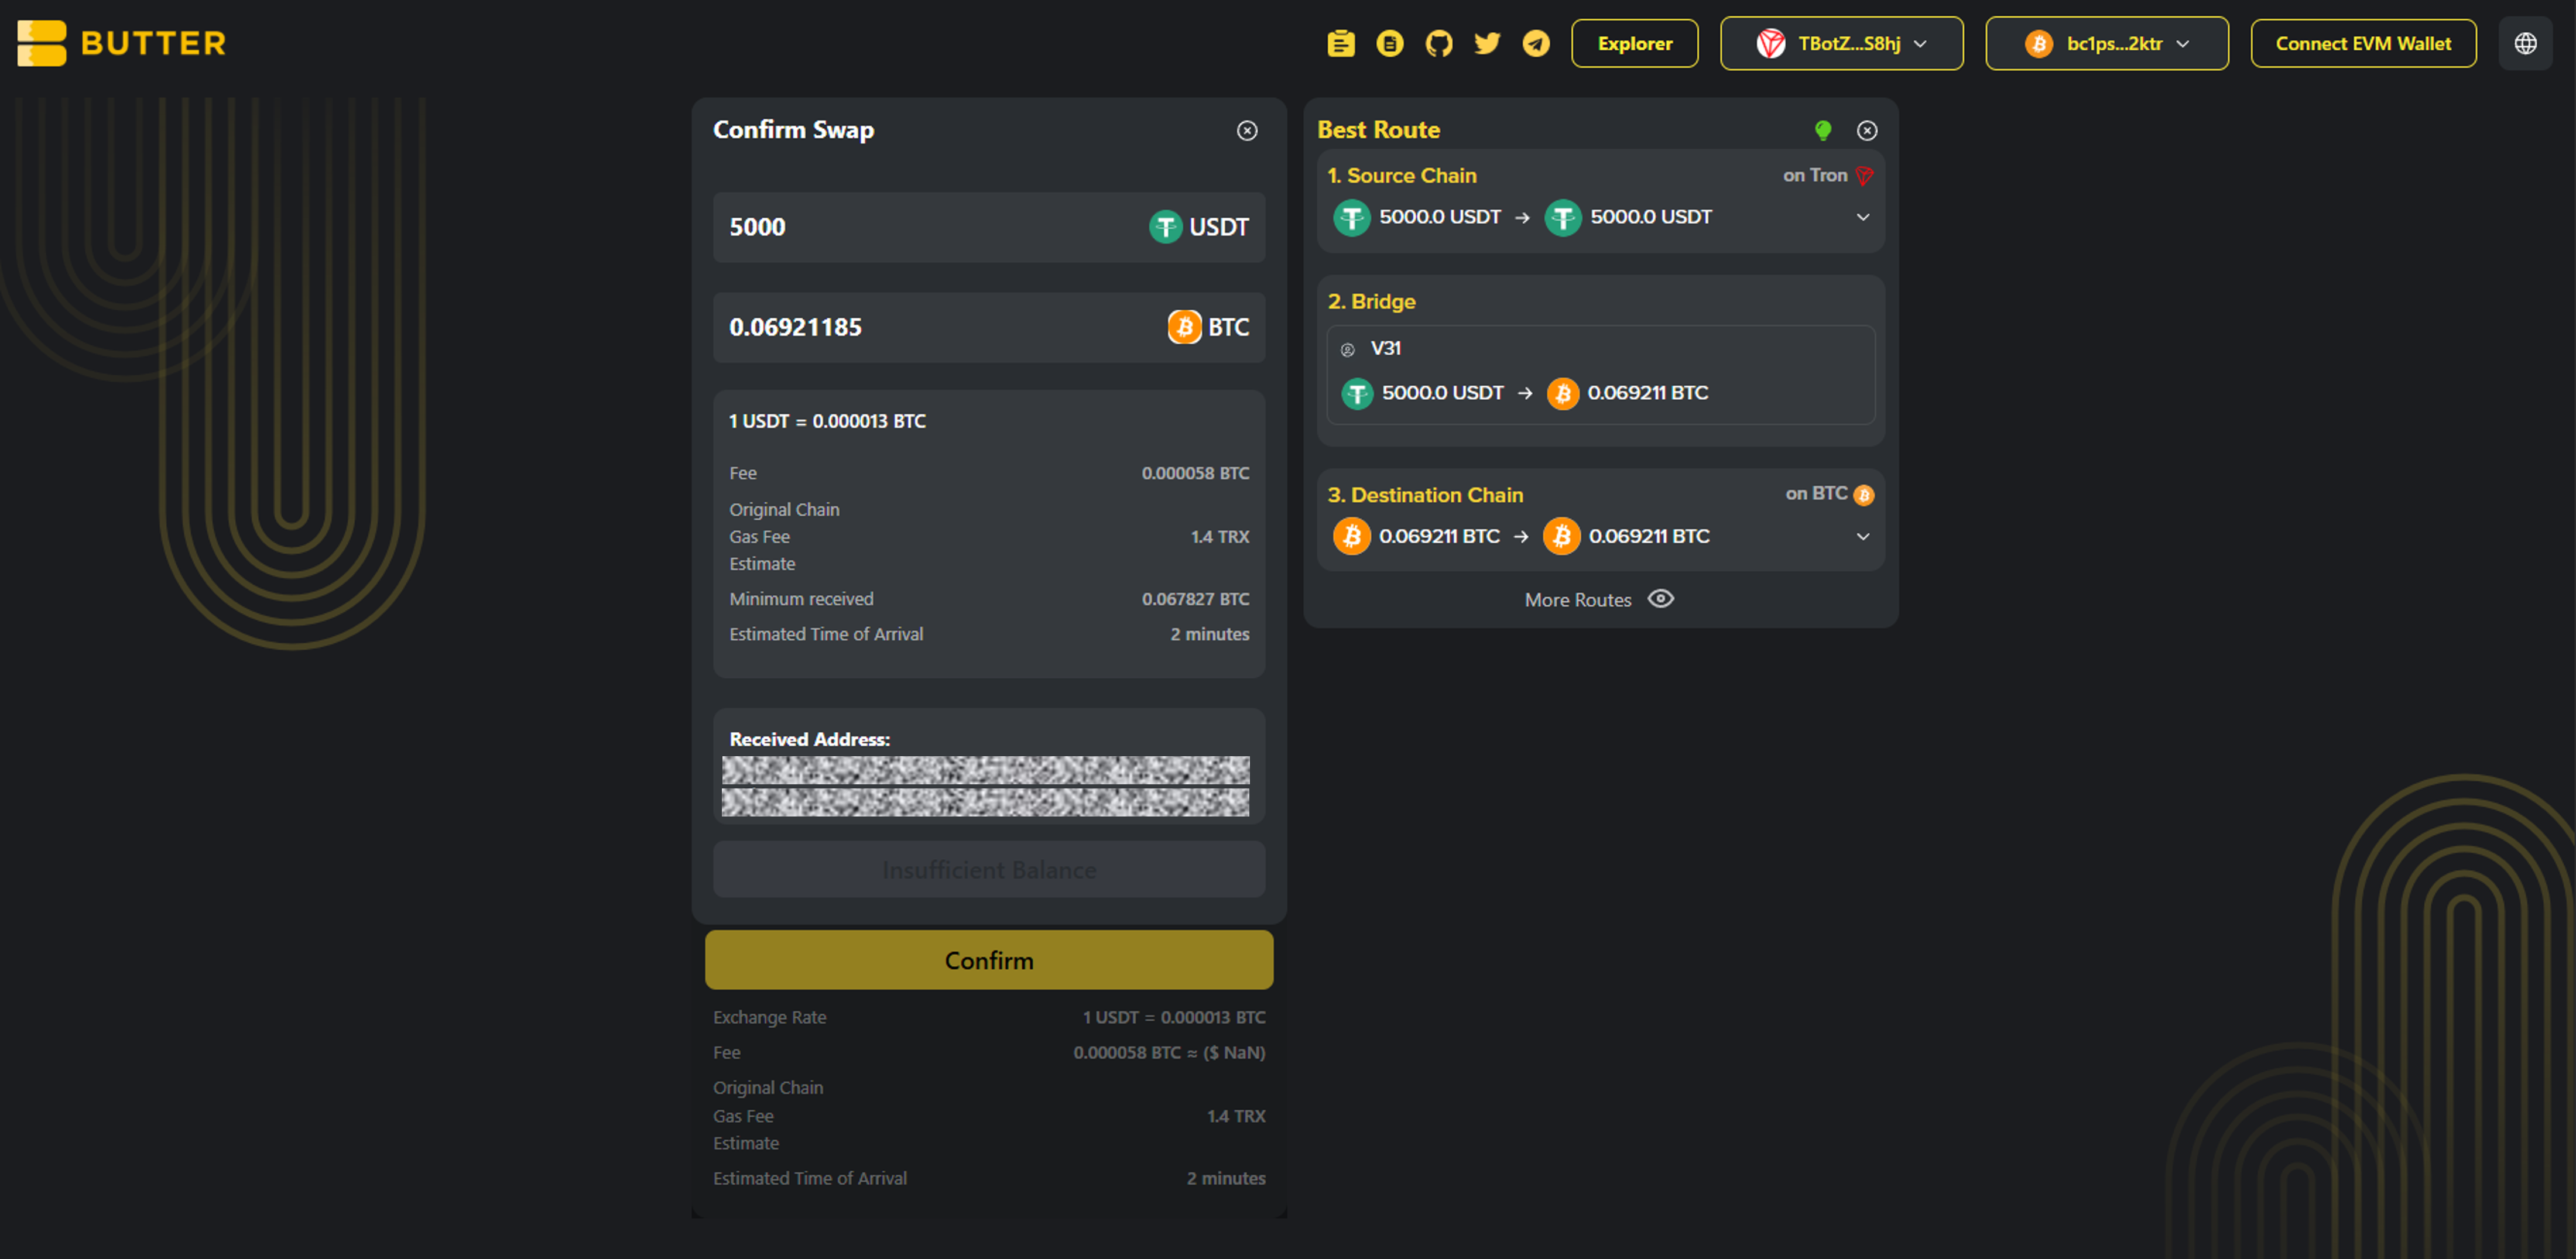Expand the Source Chain details chevron
Image resolution: width=2576 pixels, height=1259 pixels.
click(1863, 217)
